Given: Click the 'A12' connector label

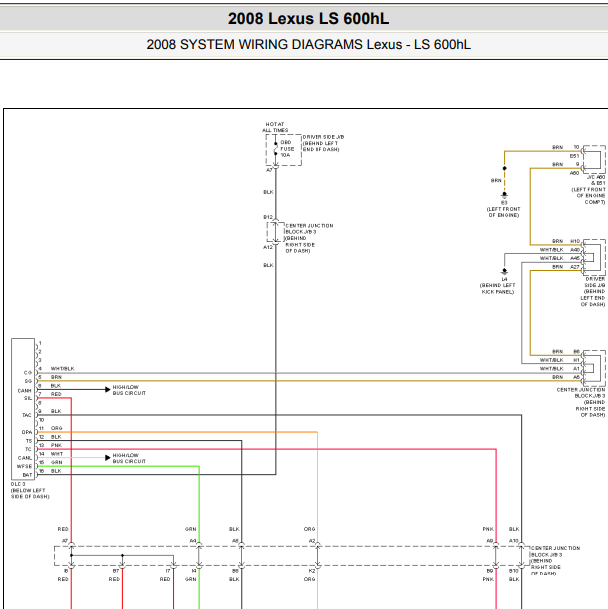Looking at the screenshot, I should click(268, 247).
